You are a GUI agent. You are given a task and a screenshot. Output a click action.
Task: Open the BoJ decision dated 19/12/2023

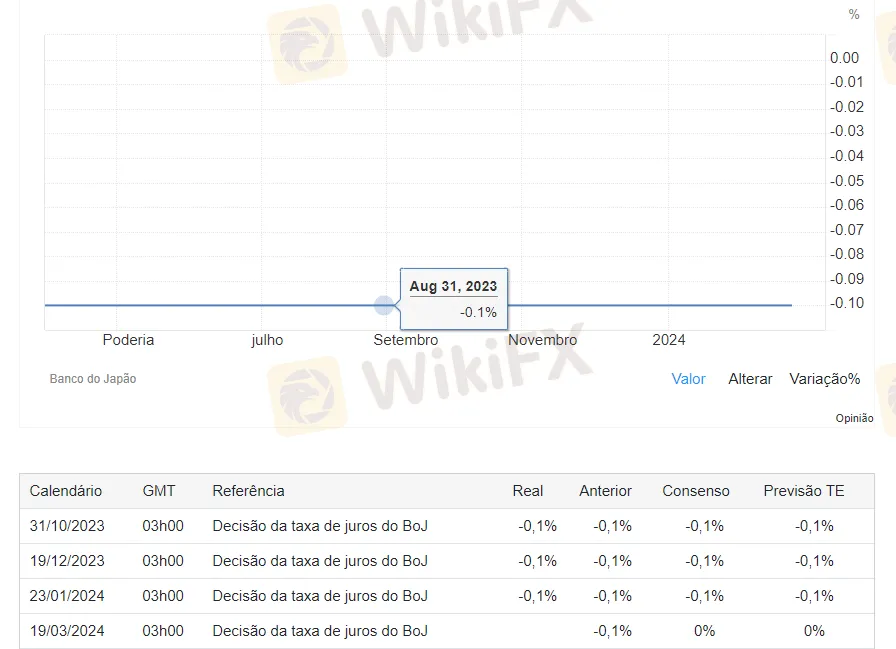[320, 561]
